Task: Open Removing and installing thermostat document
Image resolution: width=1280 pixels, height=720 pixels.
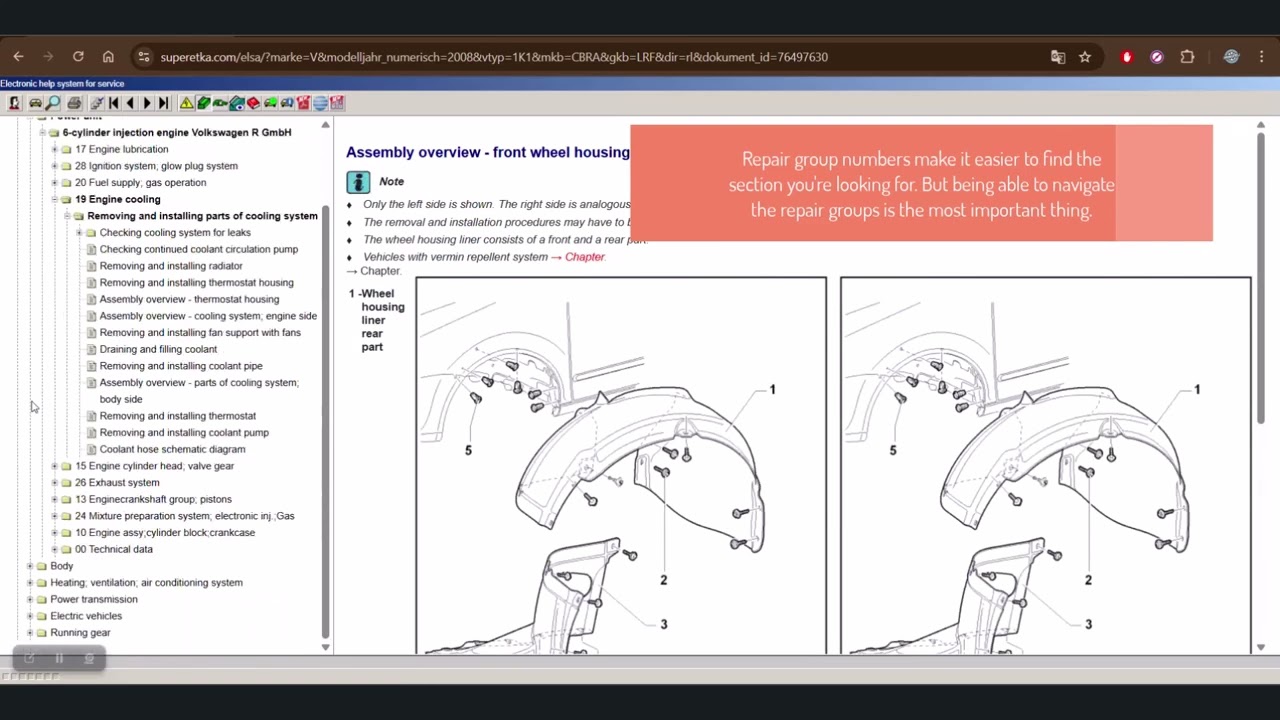Action: click(x=178, y=416)
